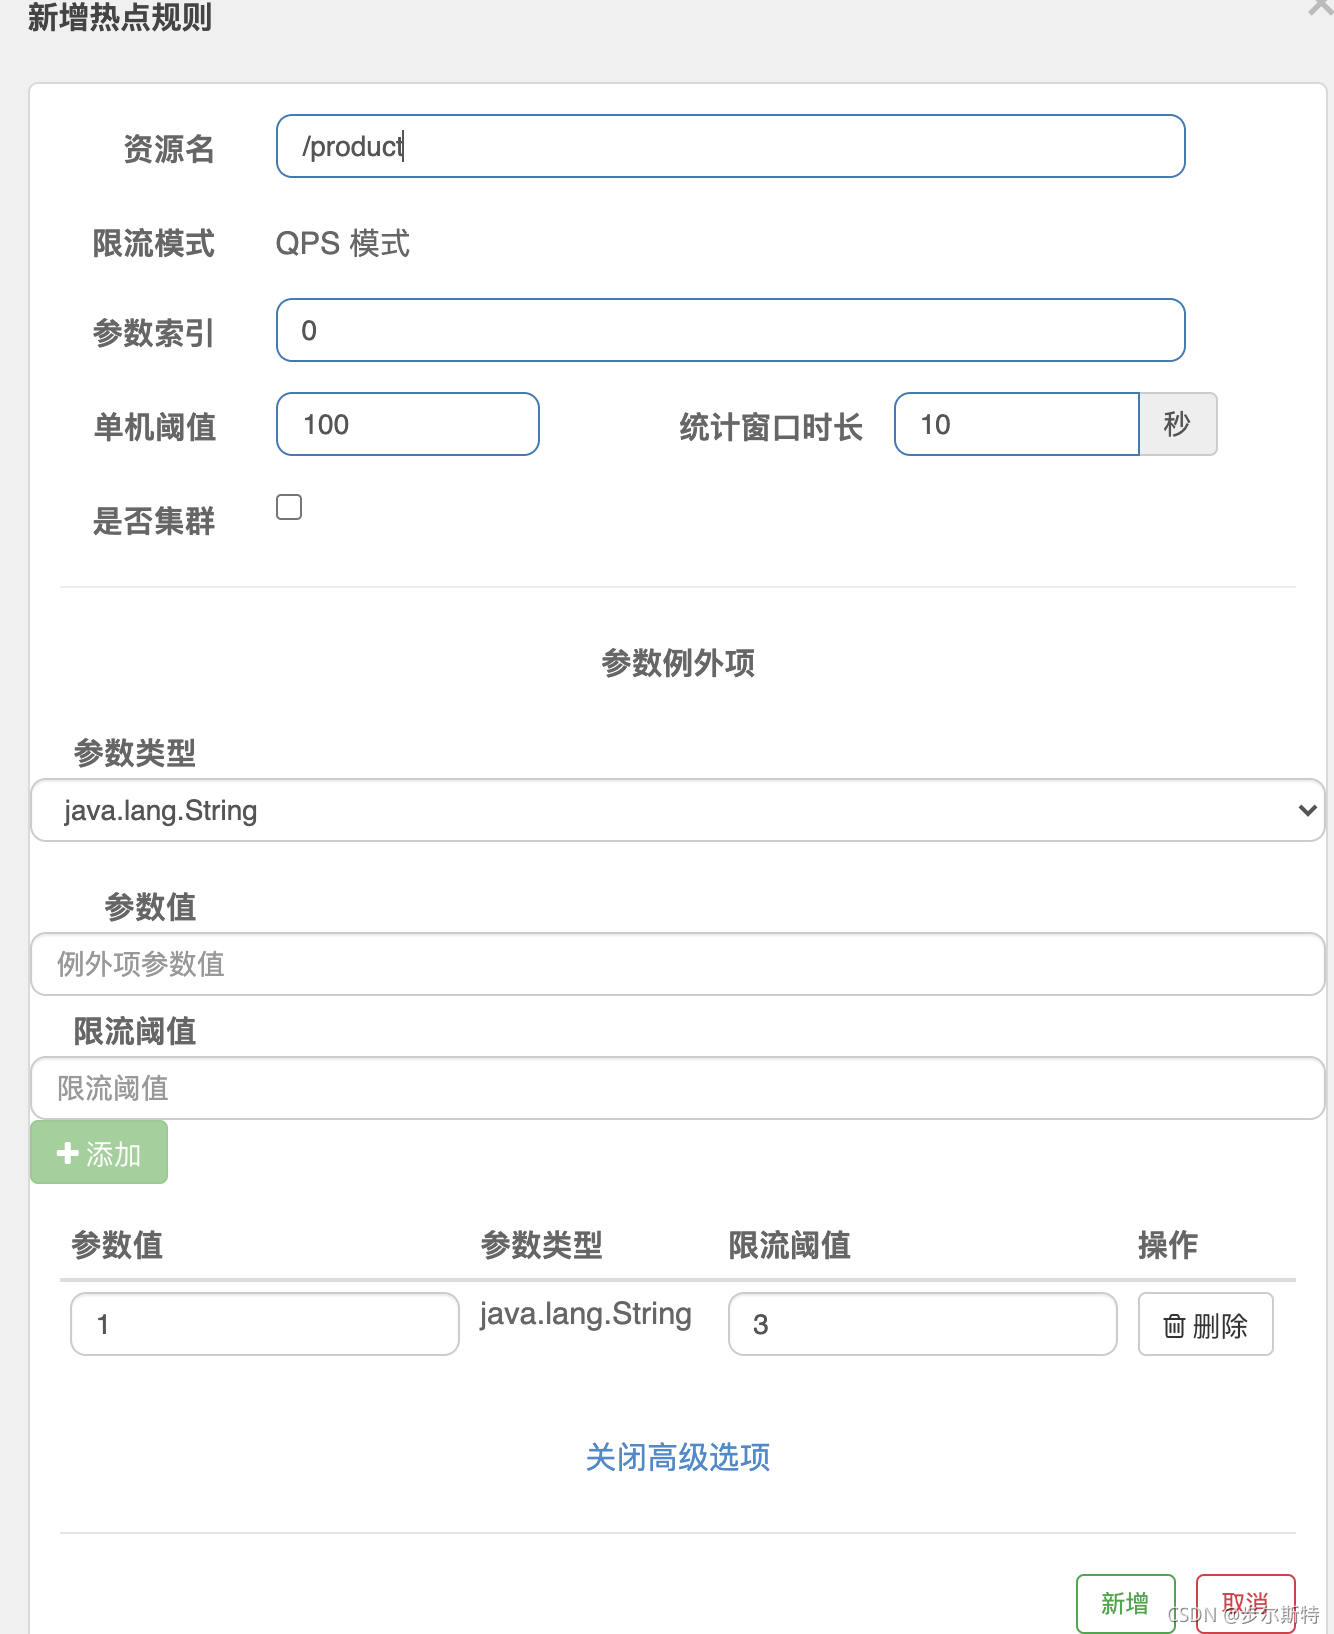The image size is (1334, 1634).
Task: Click the 统计窗口时长 input field
Action: point(1016,424)
